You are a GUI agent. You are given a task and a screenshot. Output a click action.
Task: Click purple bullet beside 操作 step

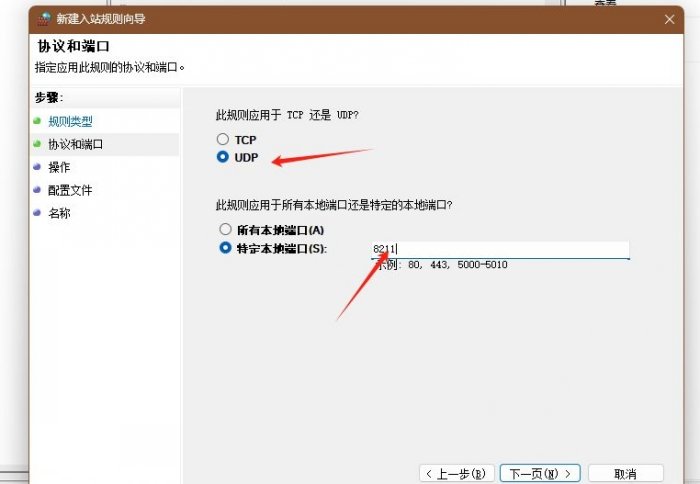38,167
